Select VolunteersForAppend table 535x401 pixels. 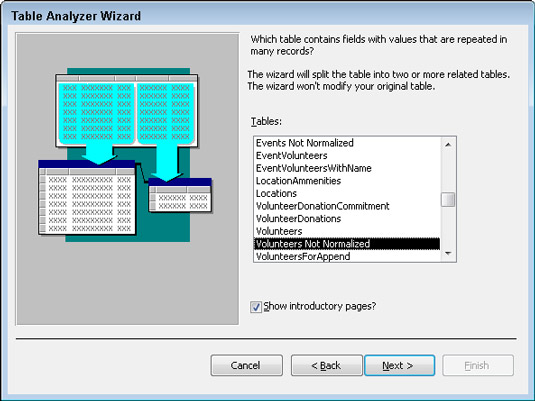347,256
